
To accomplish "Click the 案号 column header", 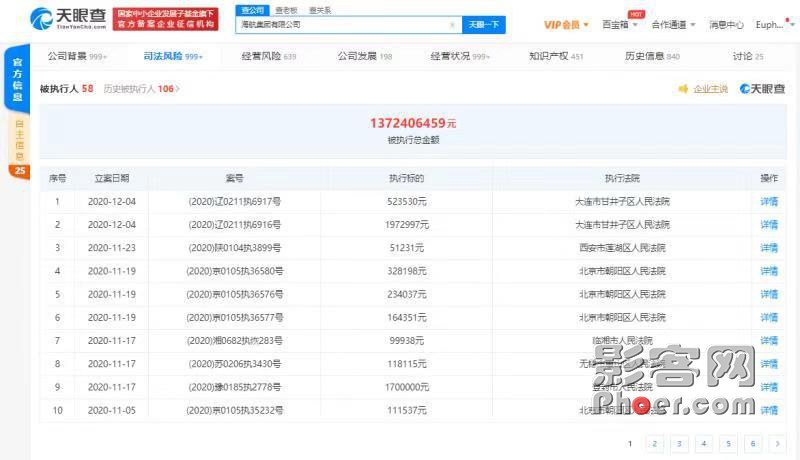I will click(x=235, y=178).
